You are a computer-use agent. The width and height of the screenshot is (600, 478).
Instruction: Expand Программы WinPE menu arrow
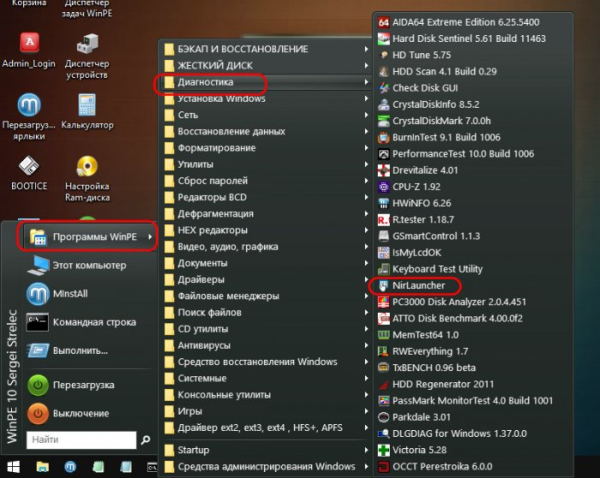point(150,237)
